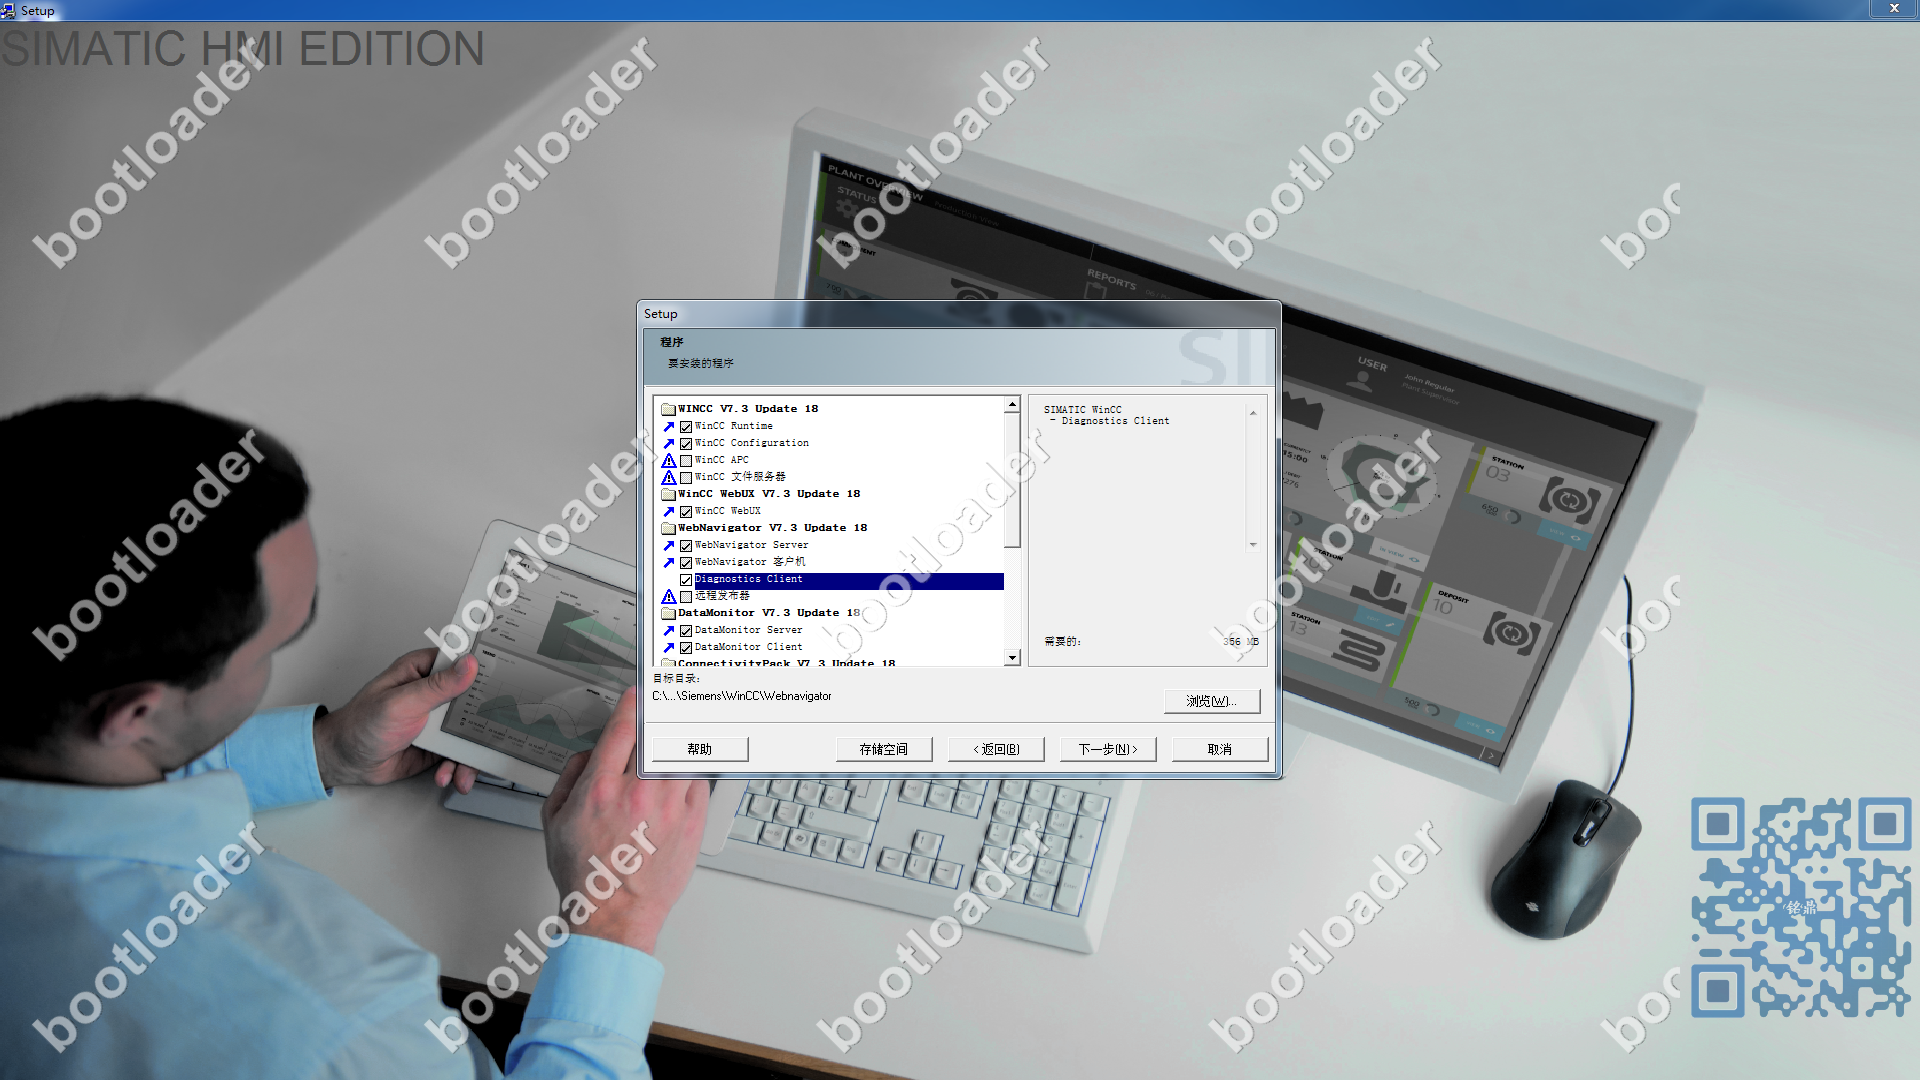
Task: Cancel setup with the 取消 button
Action: click(x=1220, y=749)
